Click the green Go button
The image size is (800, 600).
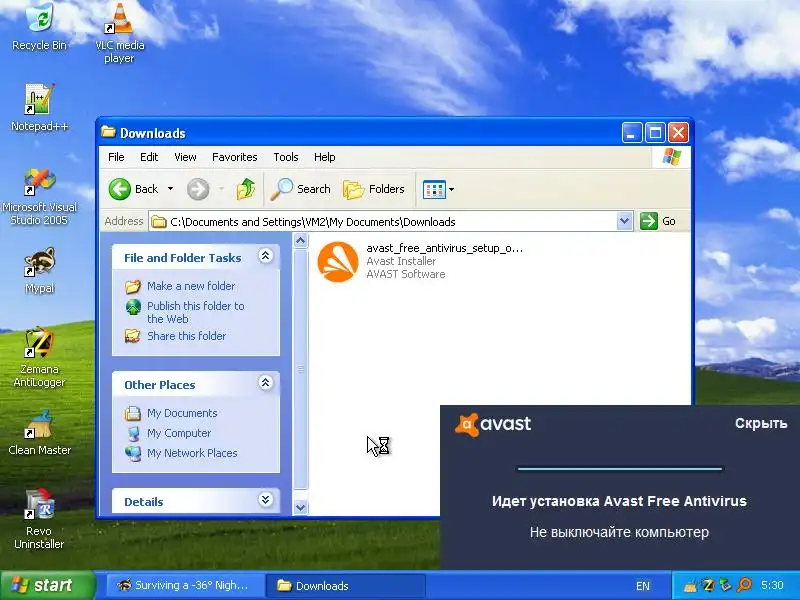click(x=658, y=221)
